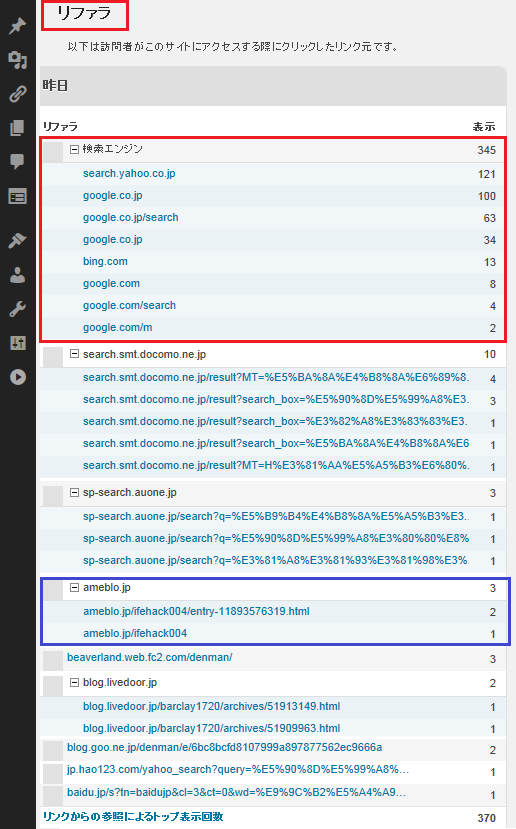
Task: Collapse the search.smt.docomo.ne.jp group
Action: (75, 354)
